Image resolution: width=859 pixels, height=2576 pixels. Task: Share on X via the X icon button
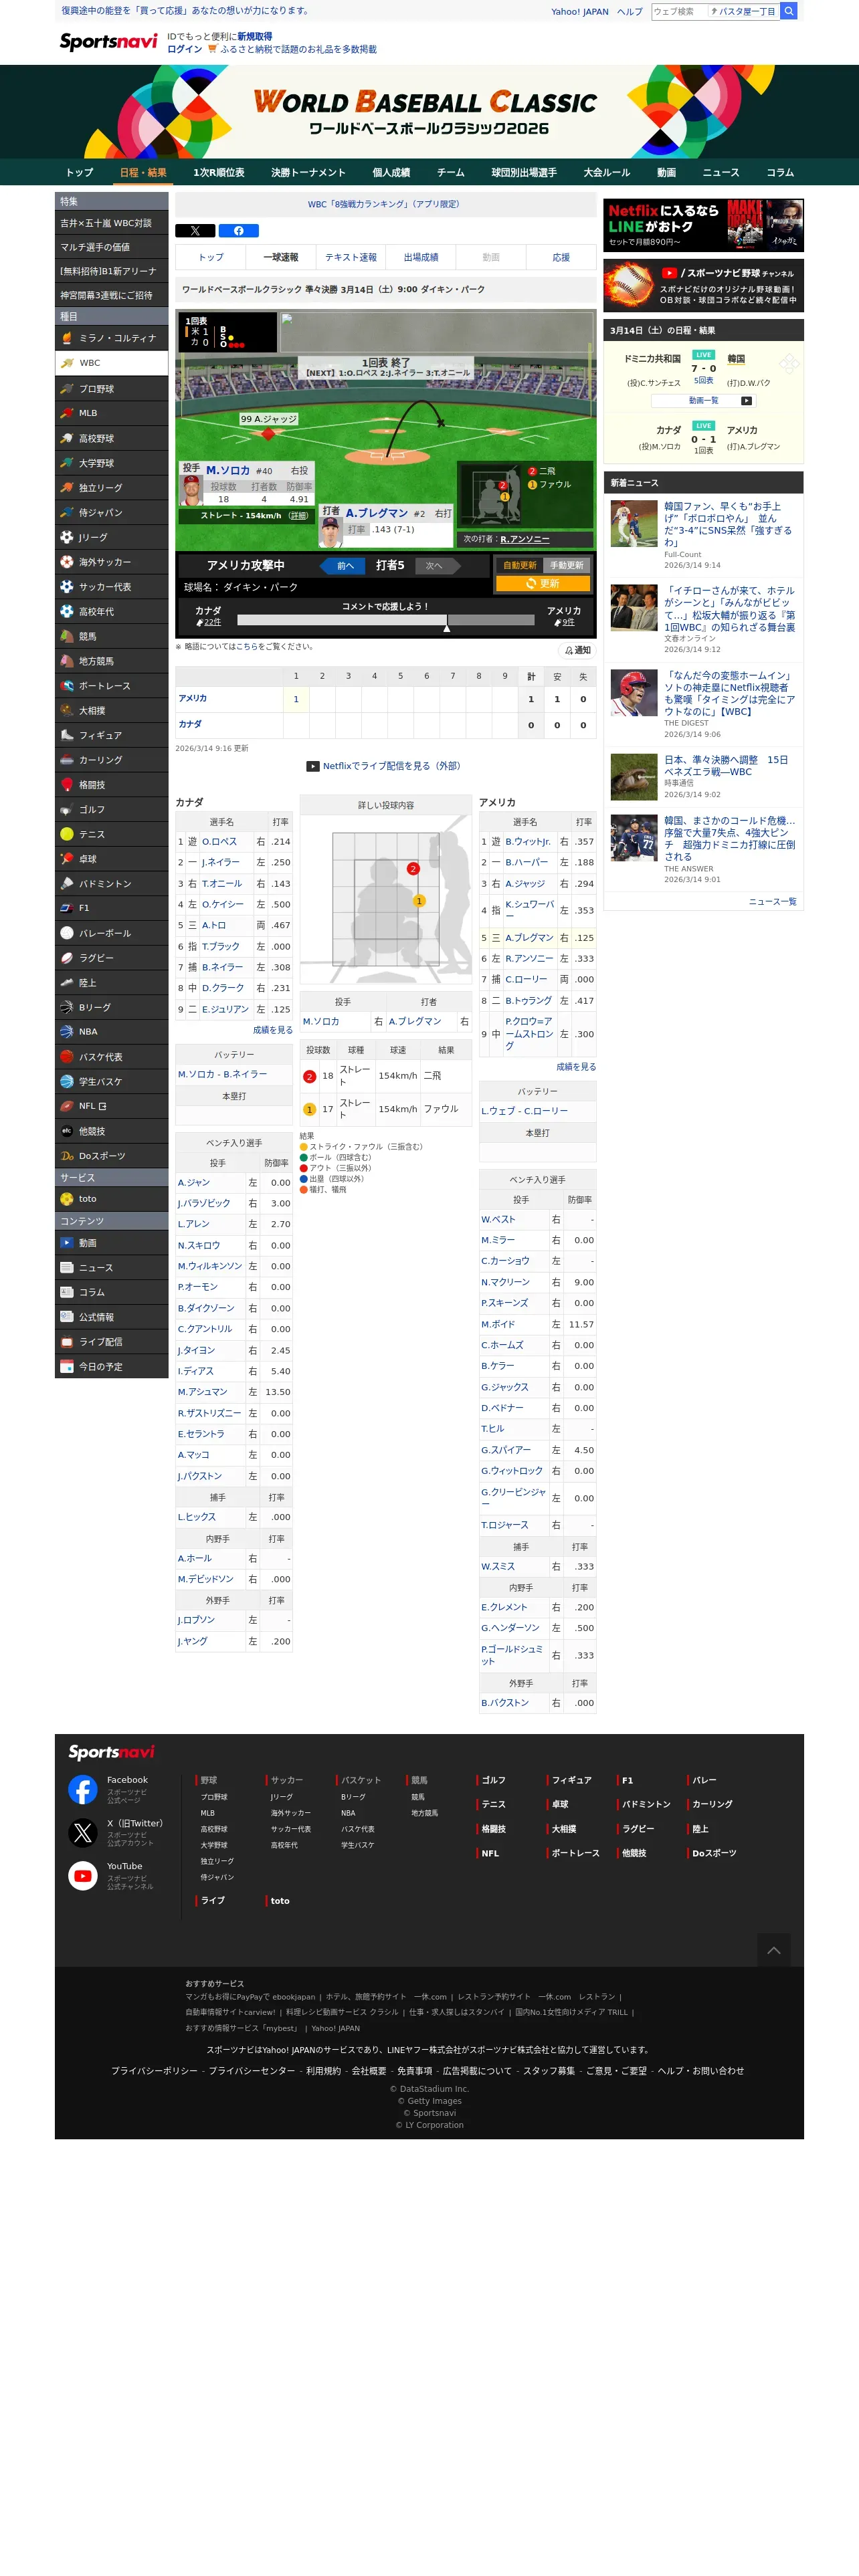[195, 230]
